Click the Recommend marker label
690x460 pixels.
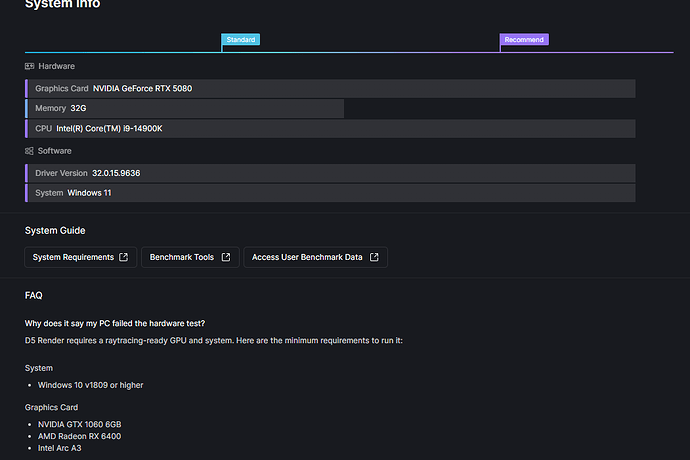click(524, 40)
